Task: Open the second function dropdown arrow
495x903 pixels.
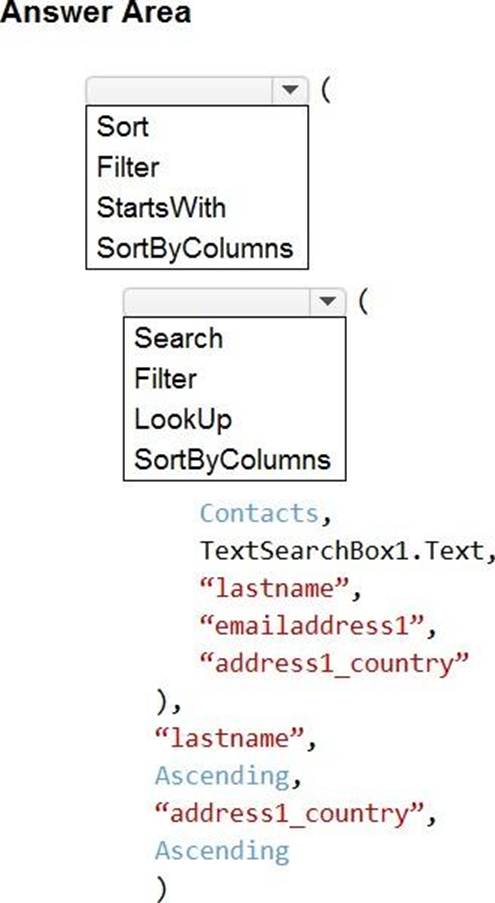Action: click(328, 301)
